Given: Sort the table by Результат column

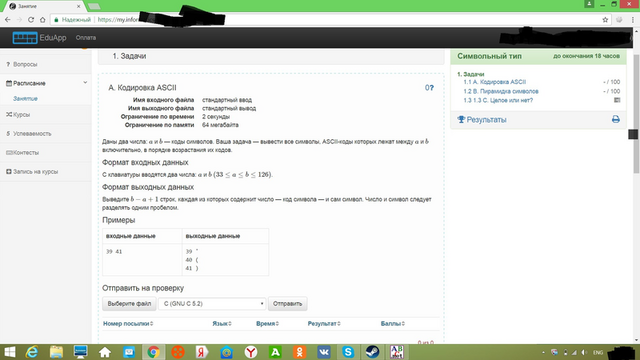Looking at the screenshot, I should 324,324.
